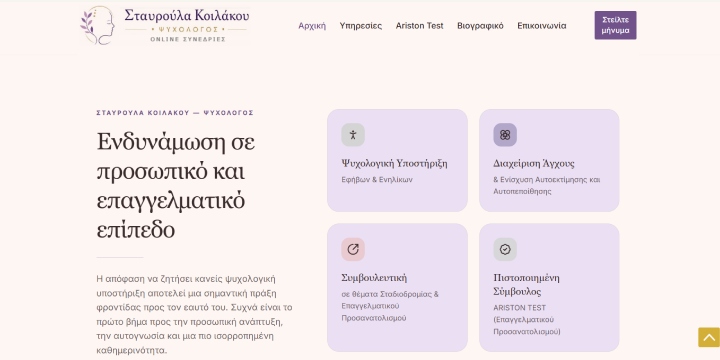Open the Υπηρεσίες menu item
720x360 pixels.
[x=360, y=26]
